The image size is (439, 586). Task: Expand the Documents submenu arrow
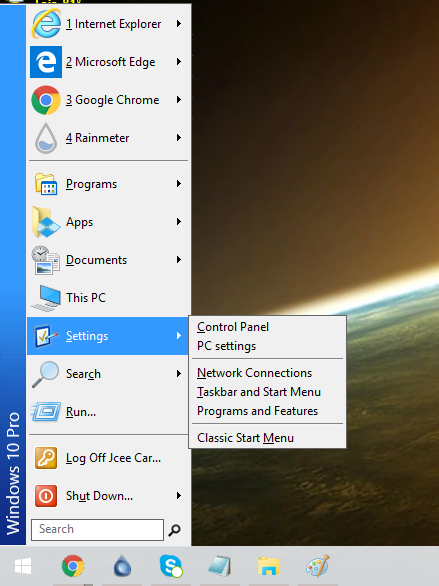[179, 259]
